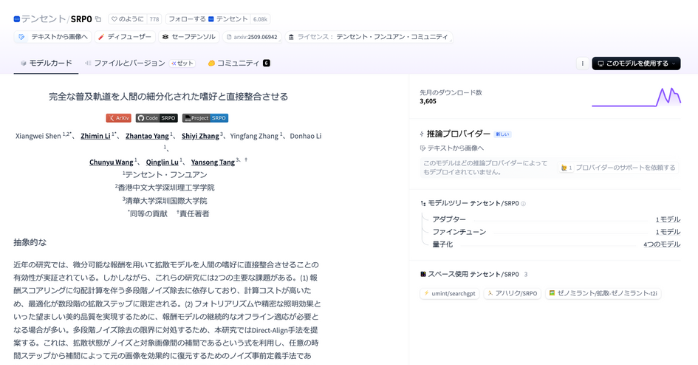Viewport: 698px width, 365px height.
Task: Open the arxiv:2509.06942 tag
Action: pos(252,37)
